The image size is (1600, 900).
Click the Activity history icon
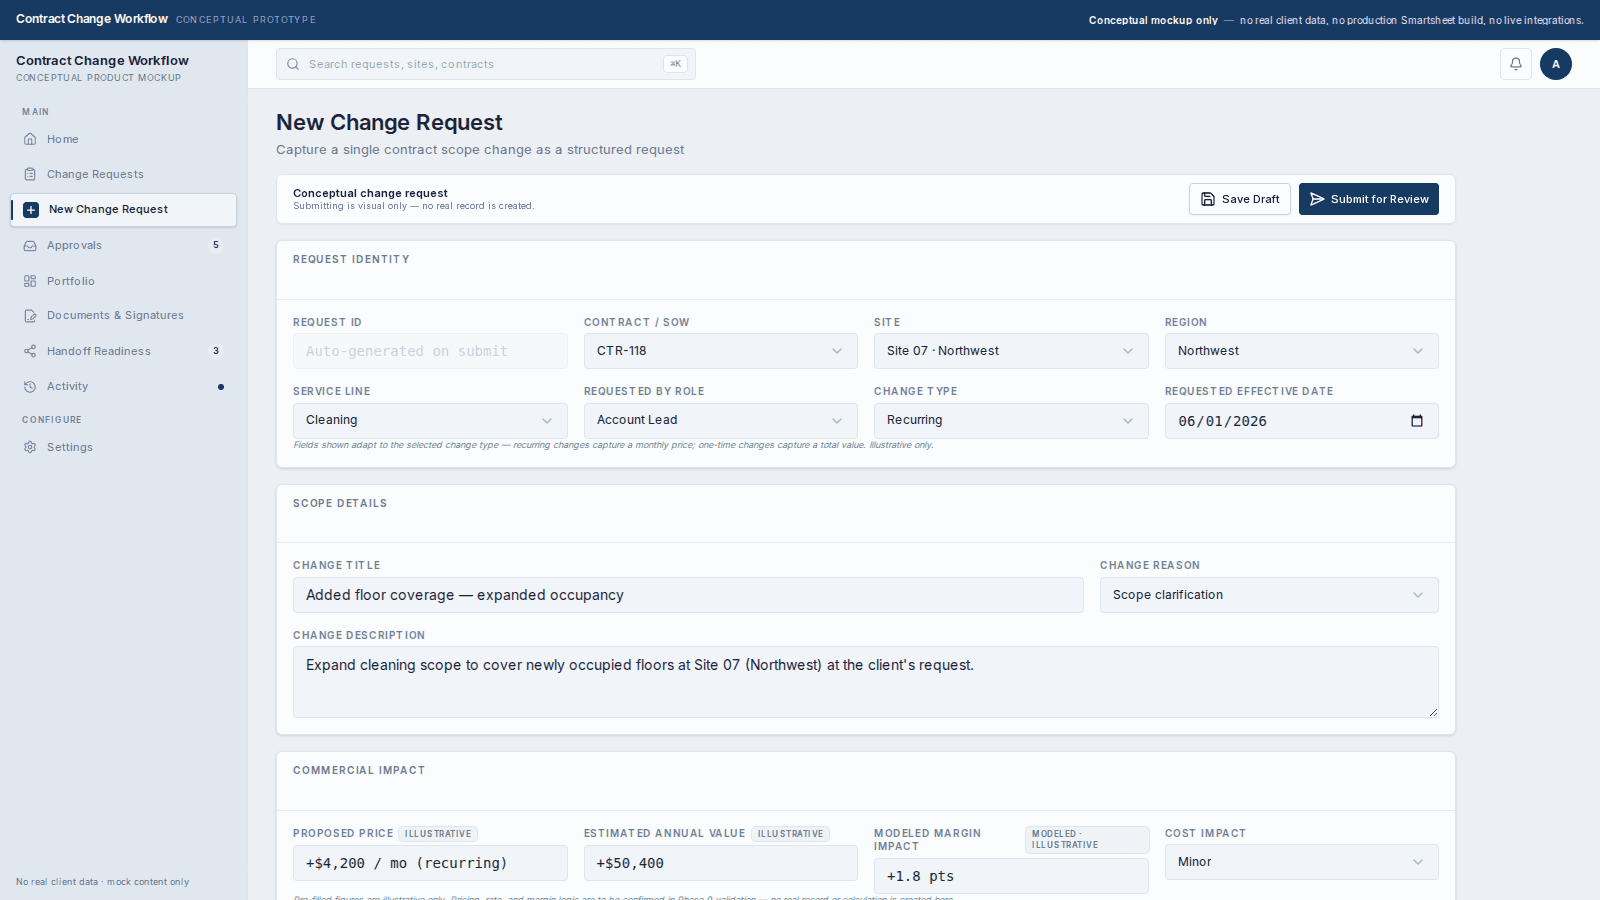click(x=30, y=386)
